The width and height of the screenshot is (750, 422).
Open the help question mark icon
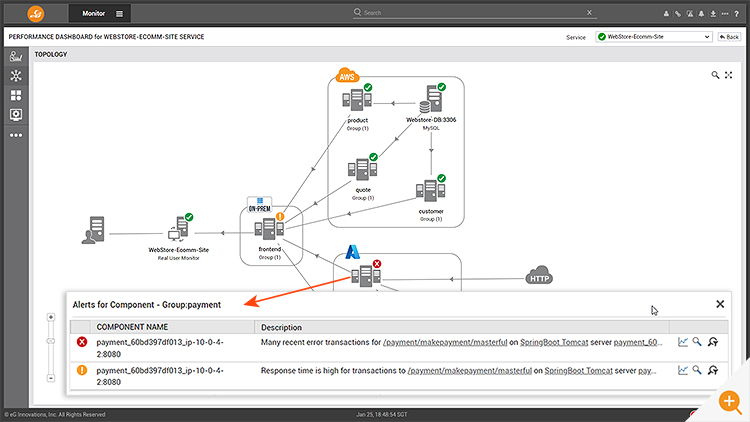737,14
